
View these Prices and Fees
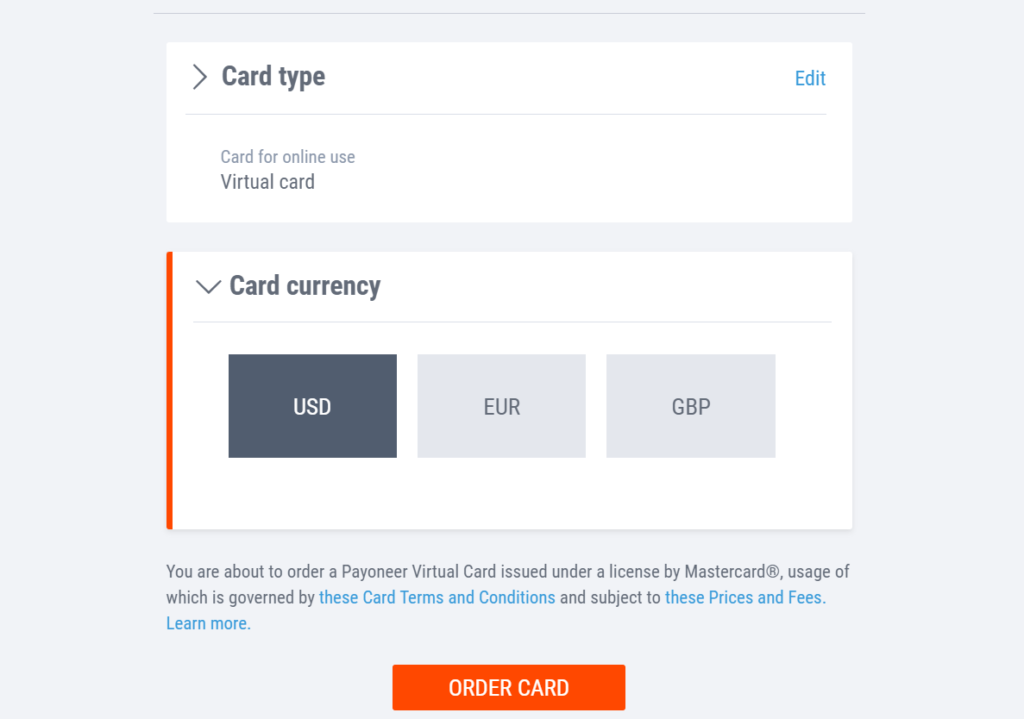(x=744, y=597)
